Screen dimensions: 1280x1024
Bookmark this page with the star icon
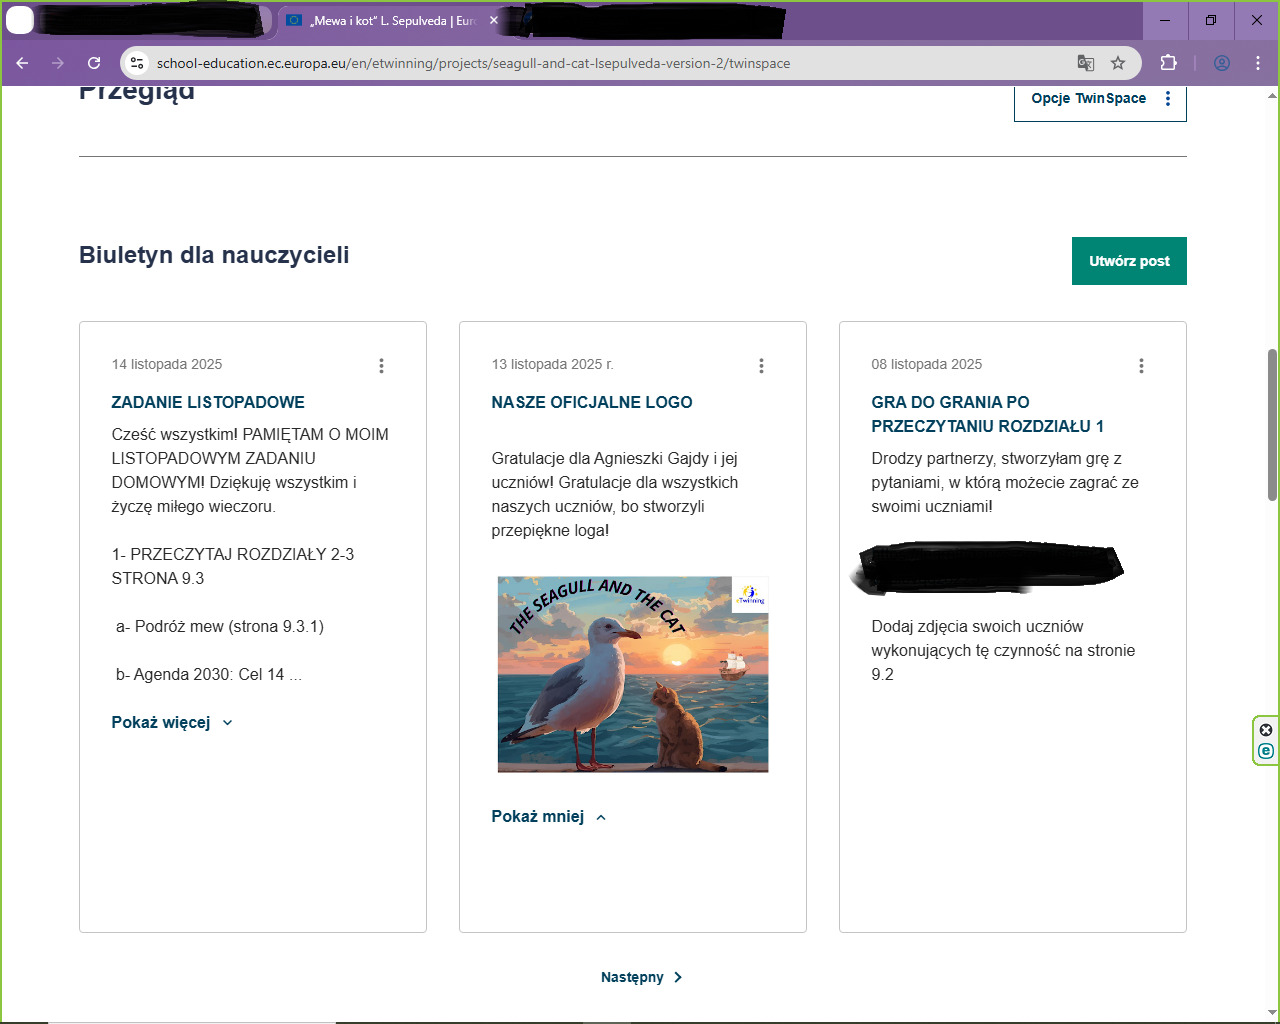coord(1118,63)
